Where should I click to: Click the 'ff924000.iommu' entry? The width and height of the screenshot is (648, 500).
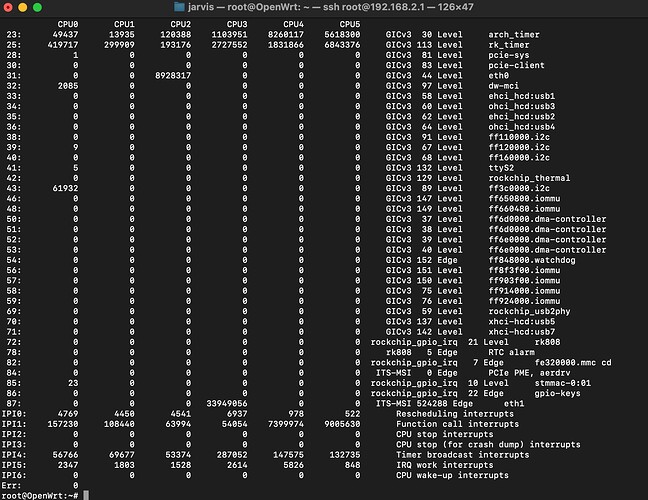(524, 301)
